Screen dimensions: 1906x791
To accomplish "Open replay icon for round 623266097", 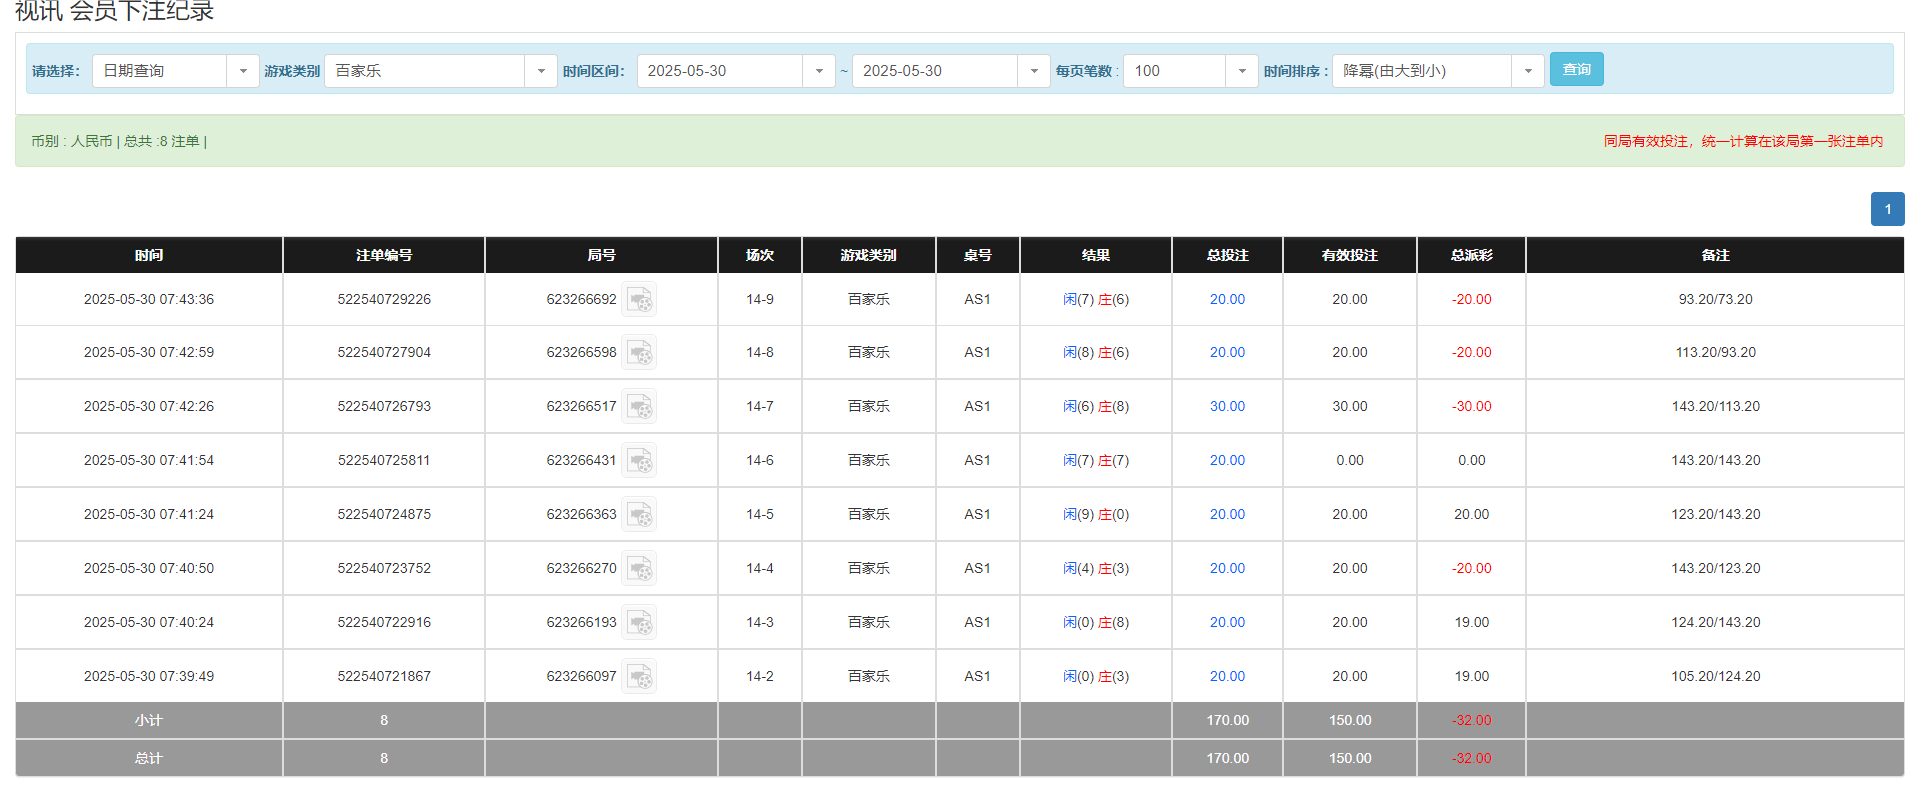I will coord(639,677).
